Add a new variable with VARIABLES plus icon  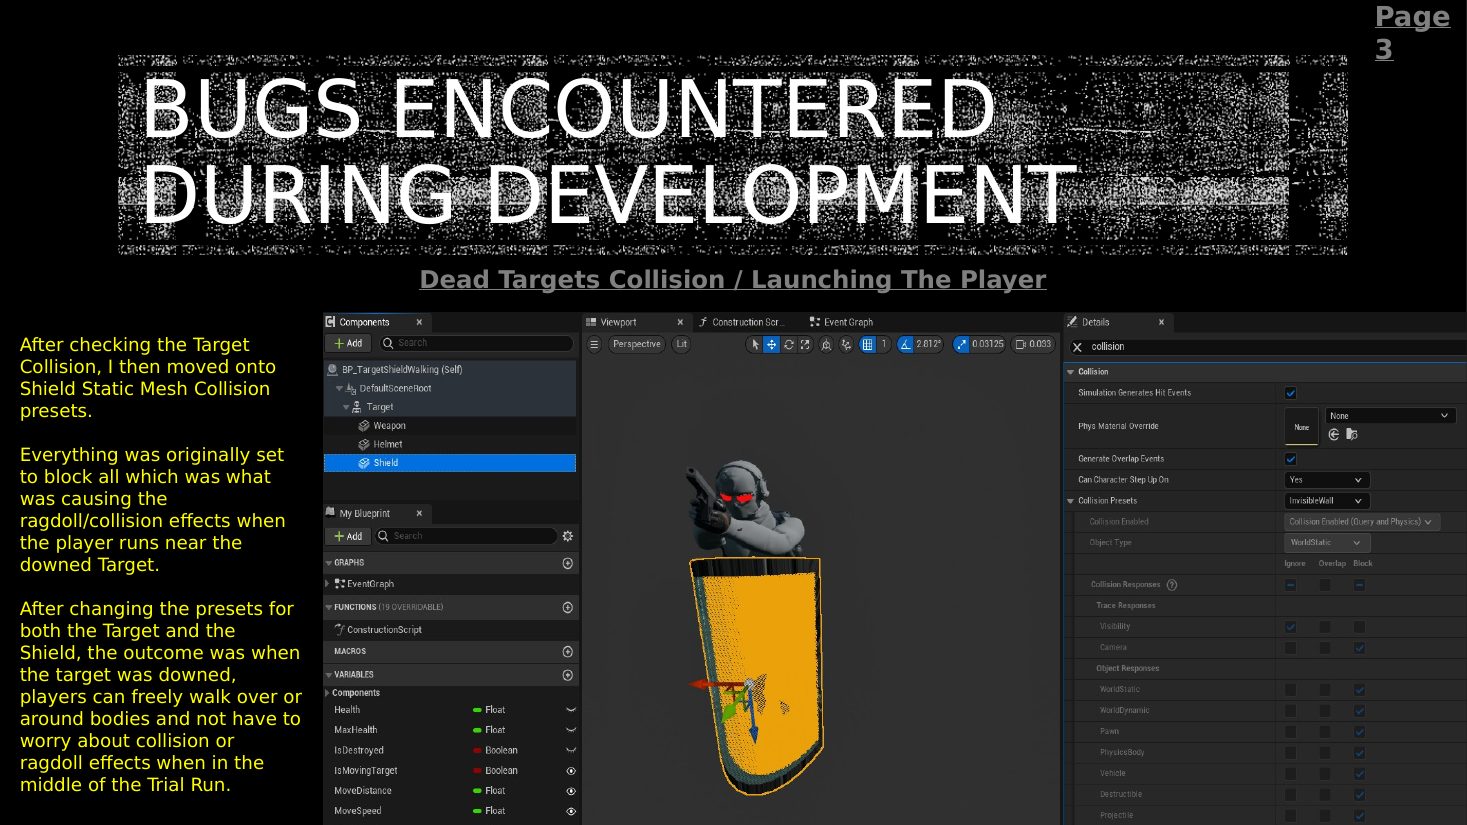tap(568, 675)
